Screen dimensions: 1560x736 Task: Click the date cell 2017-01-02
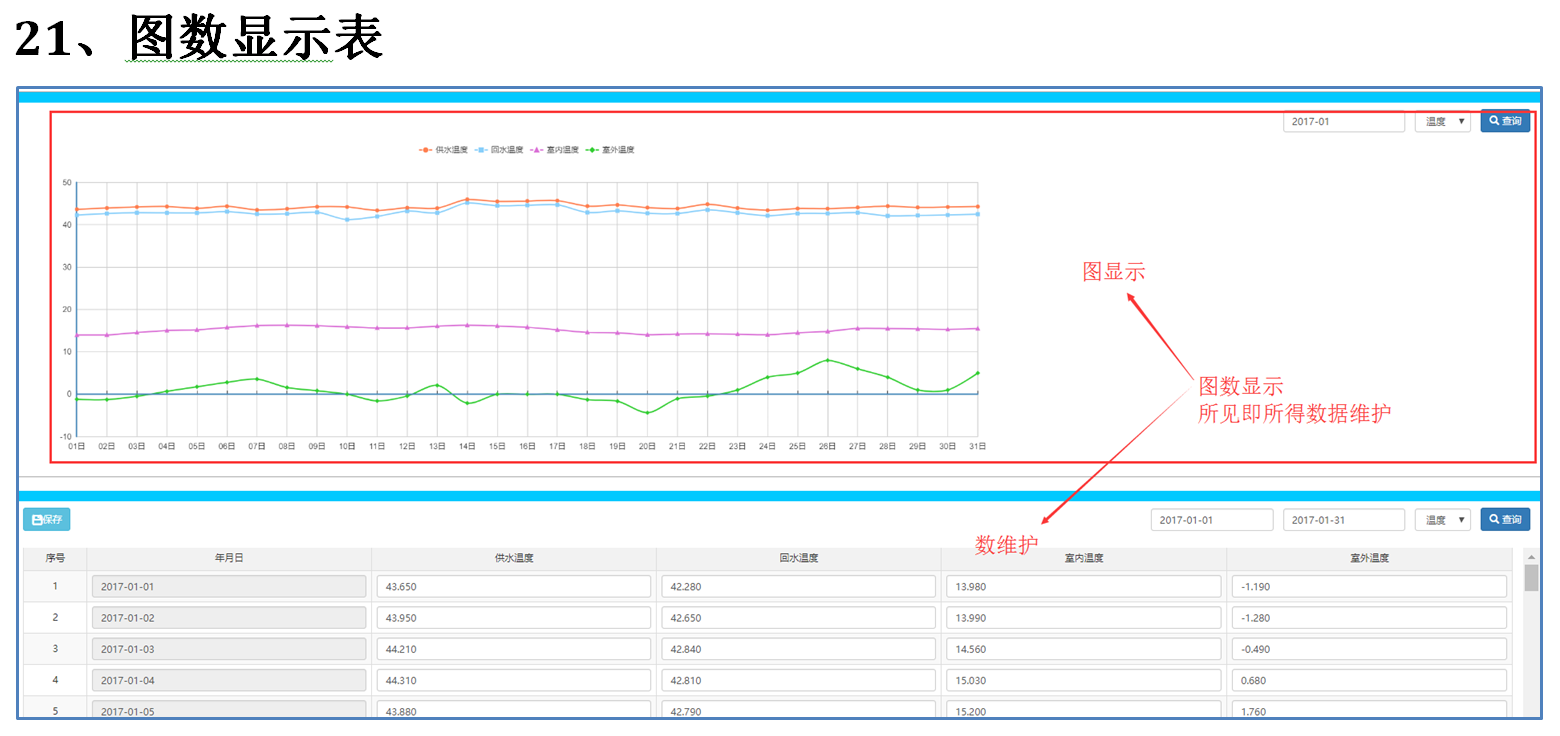click(x=229, y=618)
